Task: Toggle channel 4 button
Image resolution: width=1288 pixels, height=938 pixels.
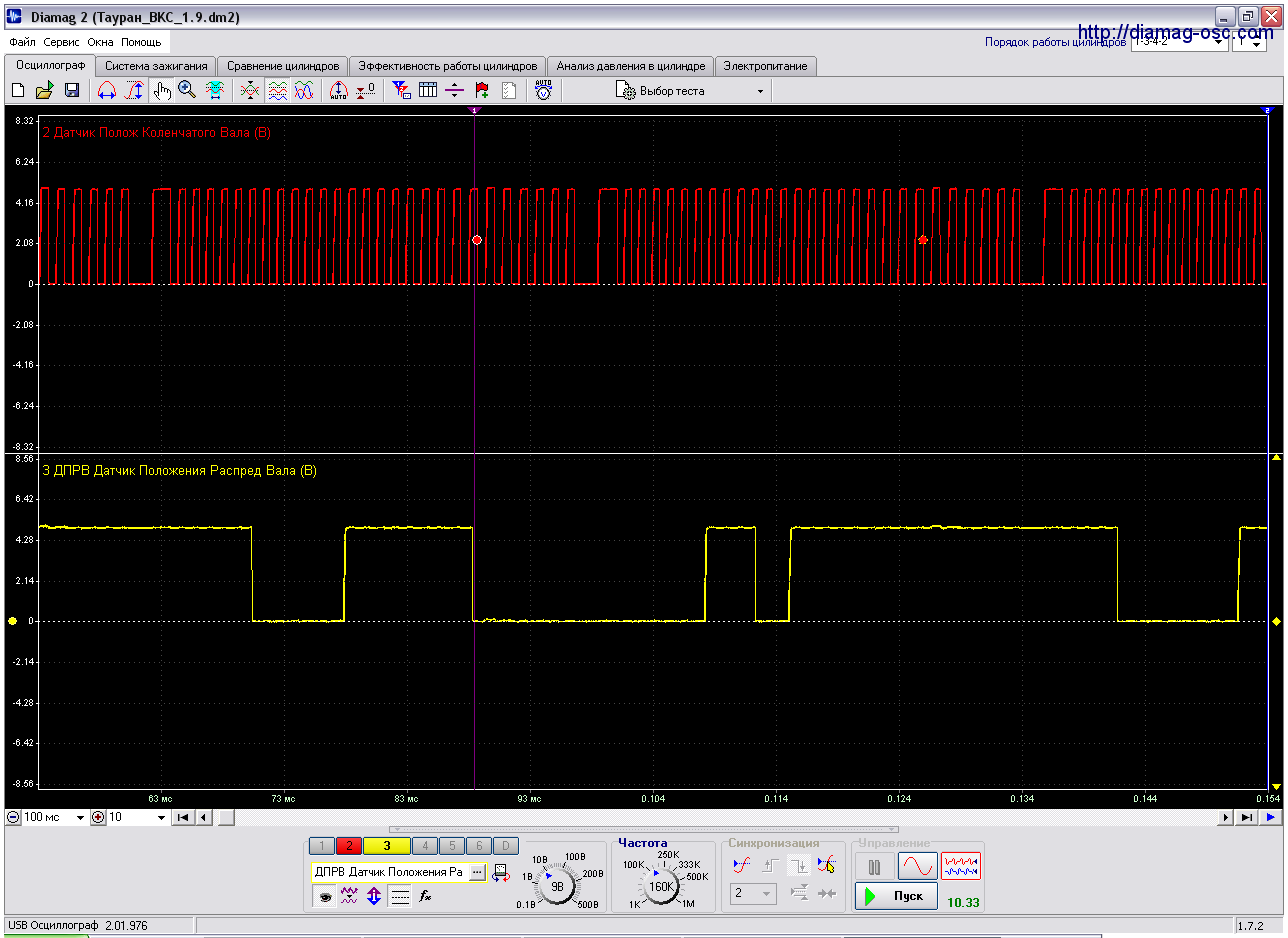Action: click(x=424, y=846)
